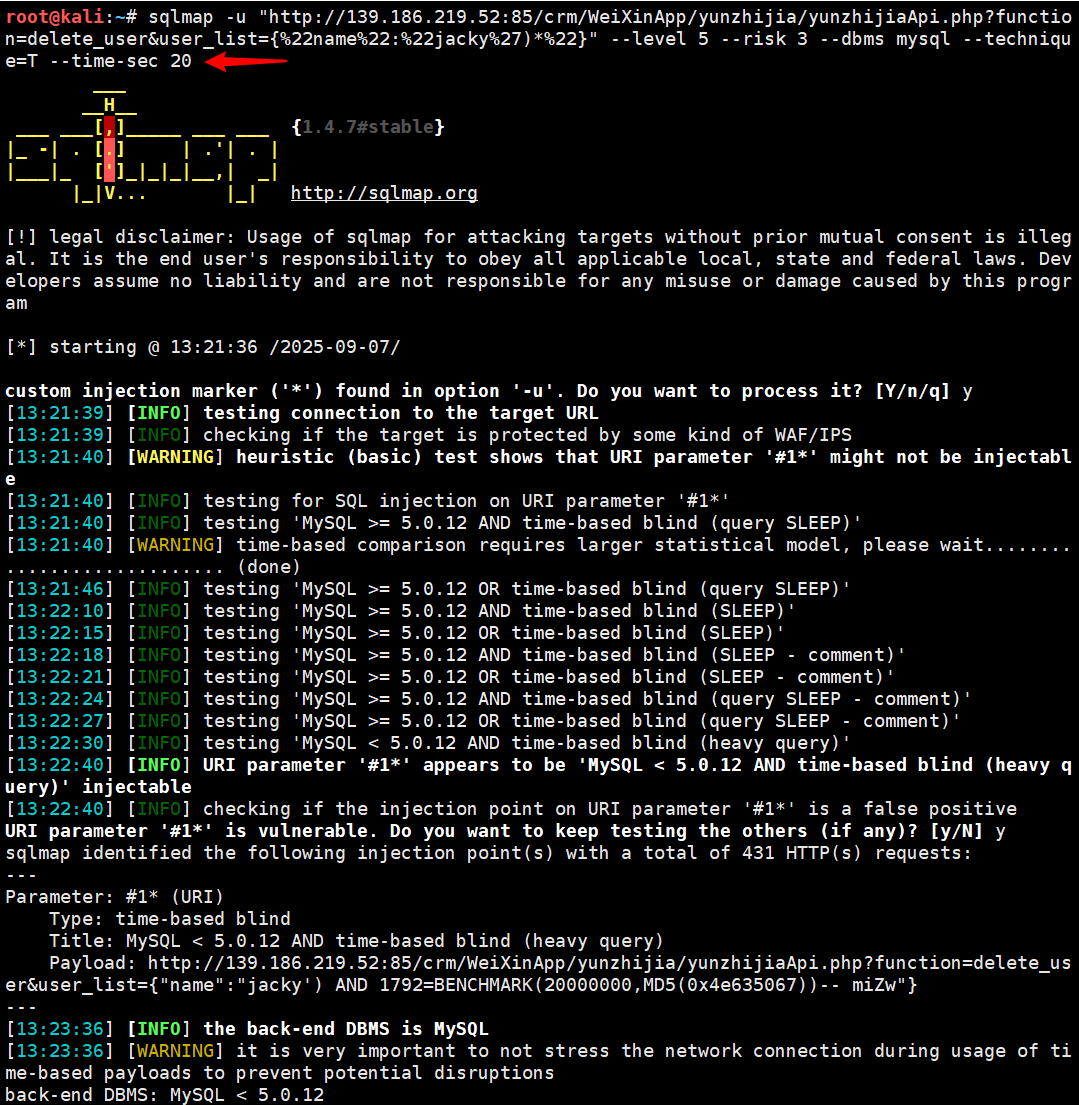Select 'back-end DBMS: MySQL < 5.0.12' line

point(165,1094)
